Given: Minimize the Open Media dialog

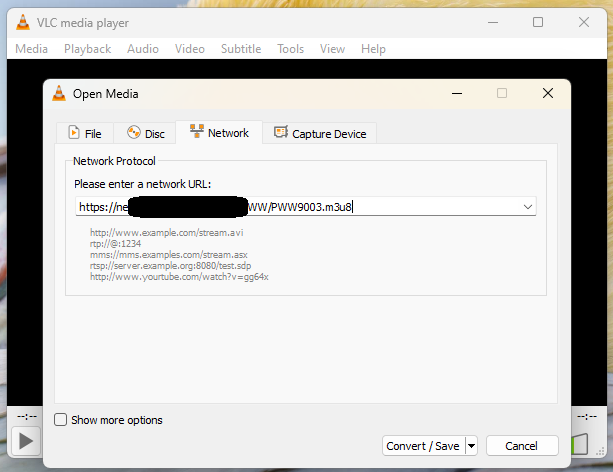Looking at the screenshot, I should (x=457, y=93).
